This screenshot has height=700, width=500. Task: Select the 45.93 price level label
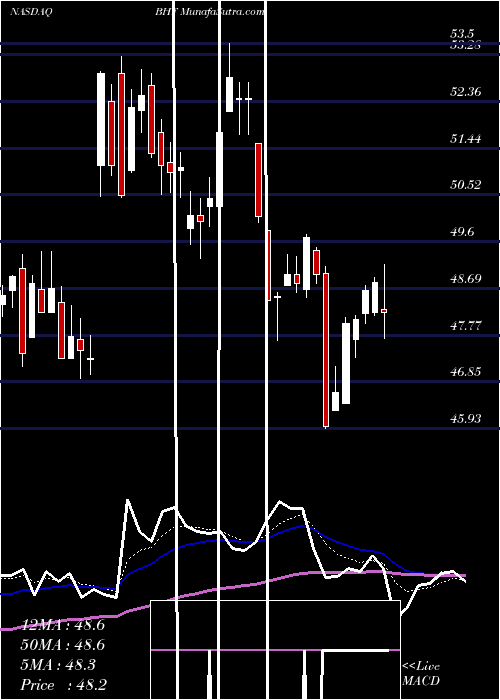[466, 418]
